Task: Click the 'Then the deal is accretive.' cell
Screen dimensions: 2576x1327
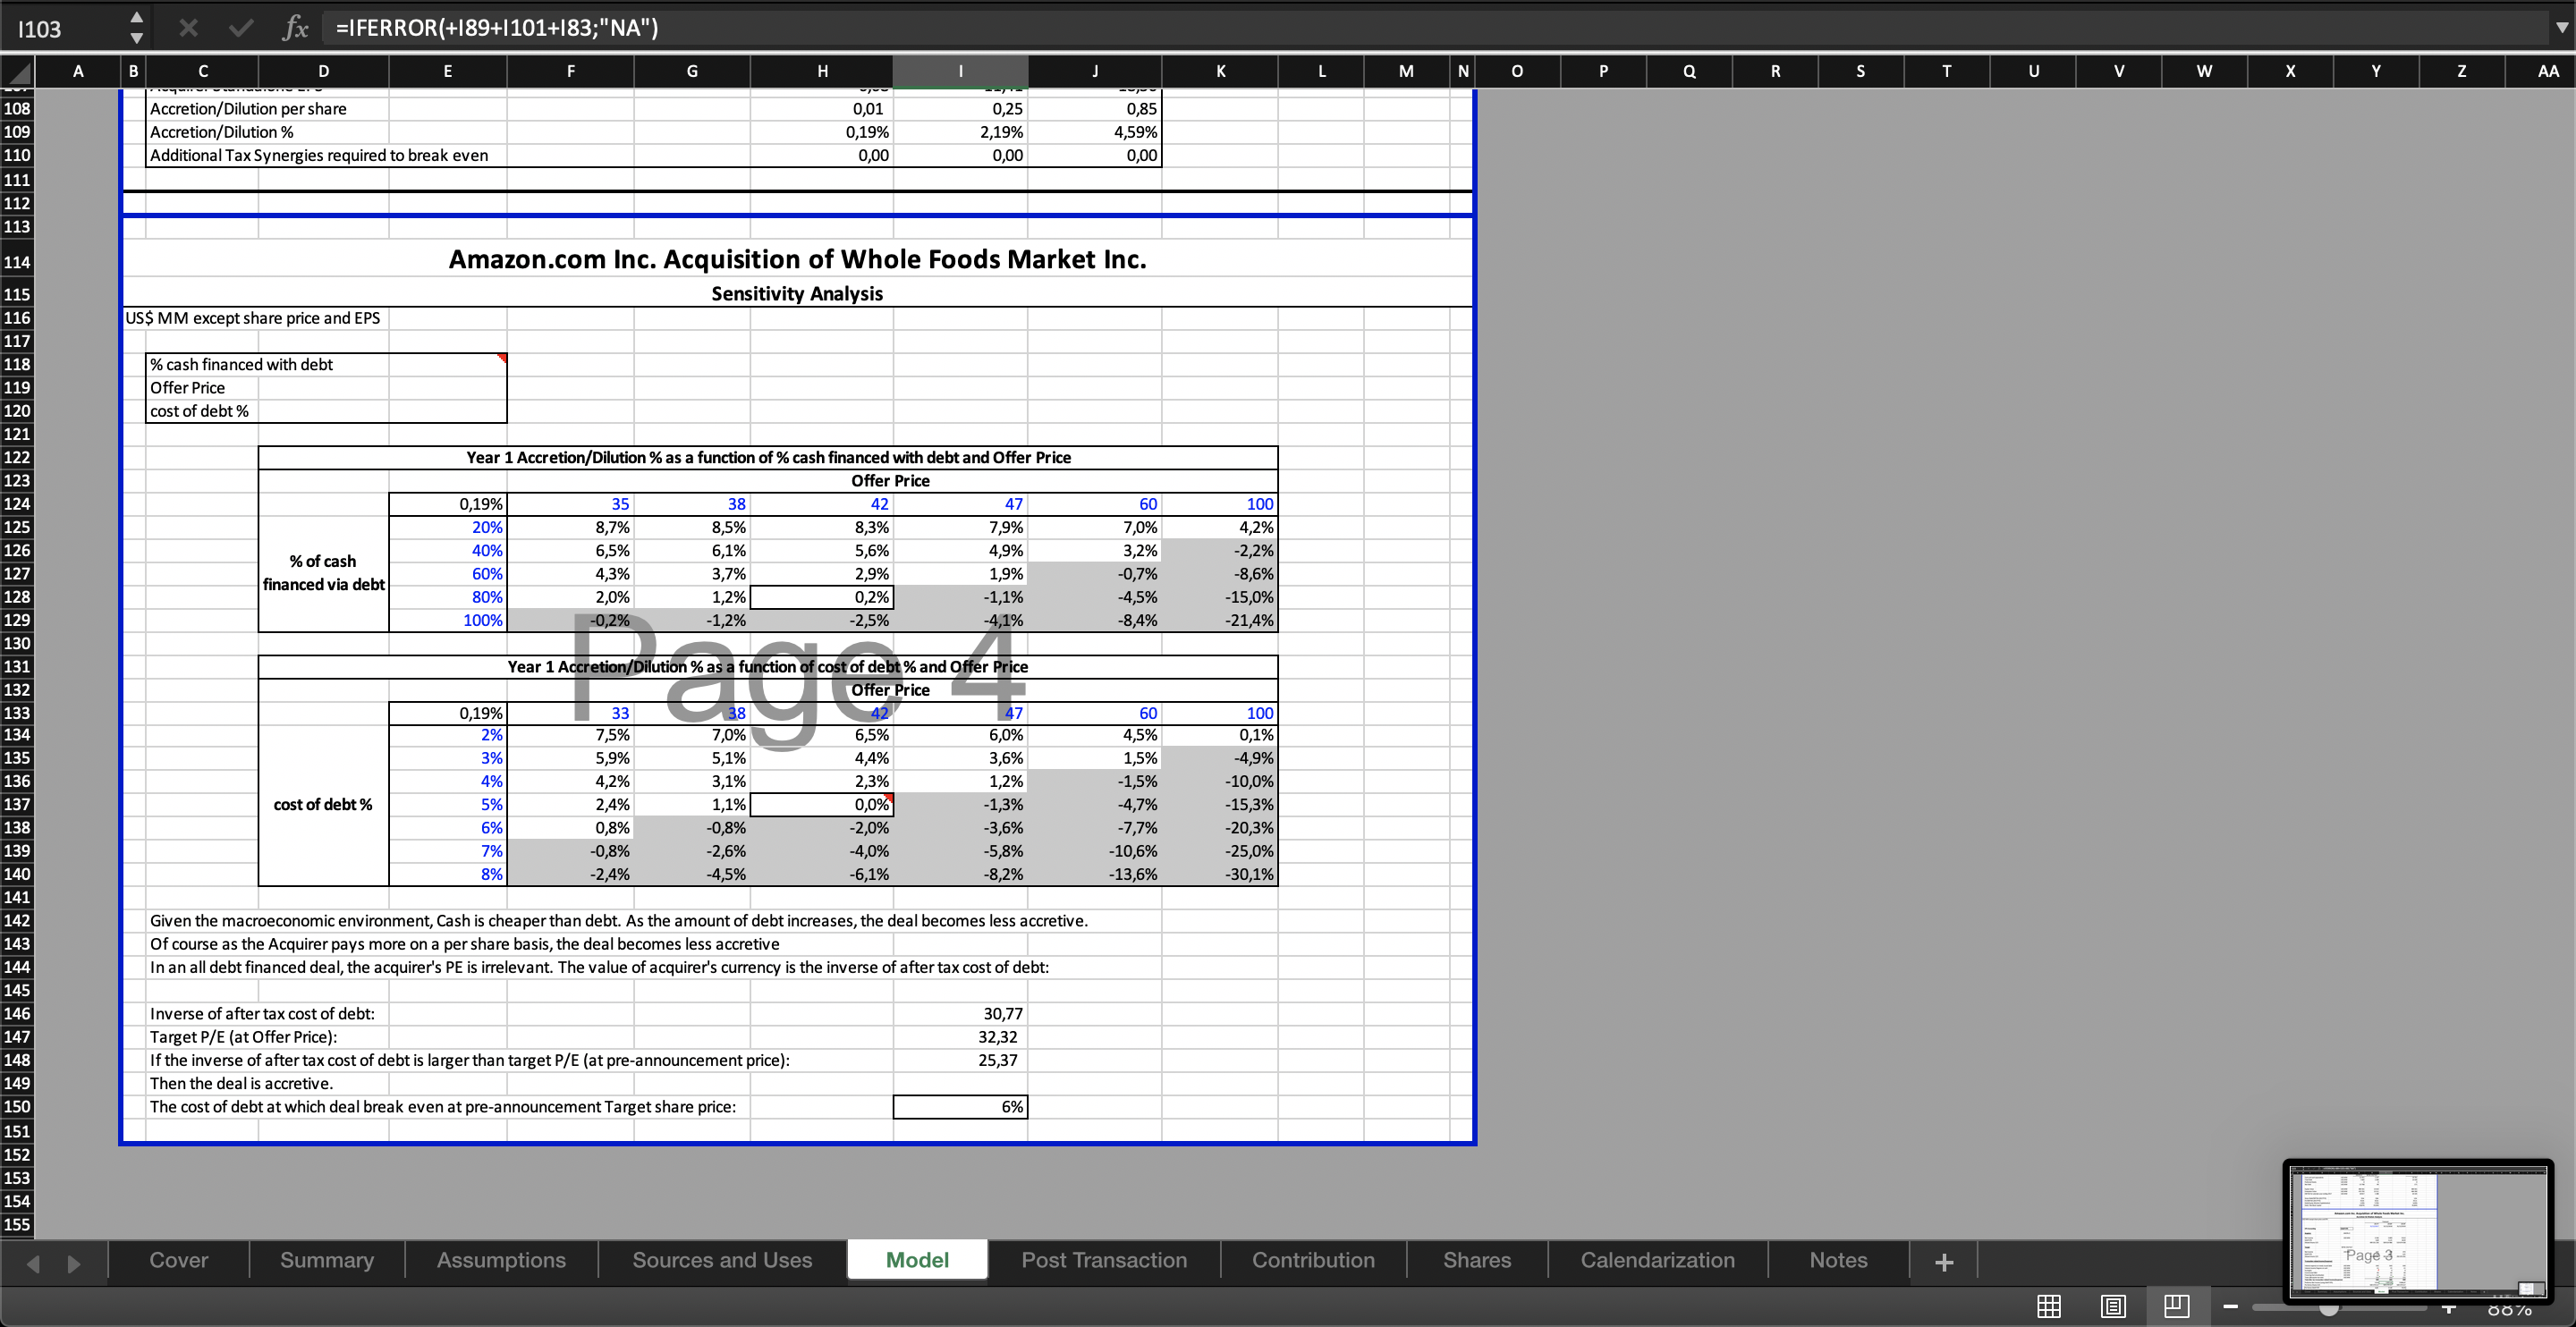Action: [x=241, y=1084]
